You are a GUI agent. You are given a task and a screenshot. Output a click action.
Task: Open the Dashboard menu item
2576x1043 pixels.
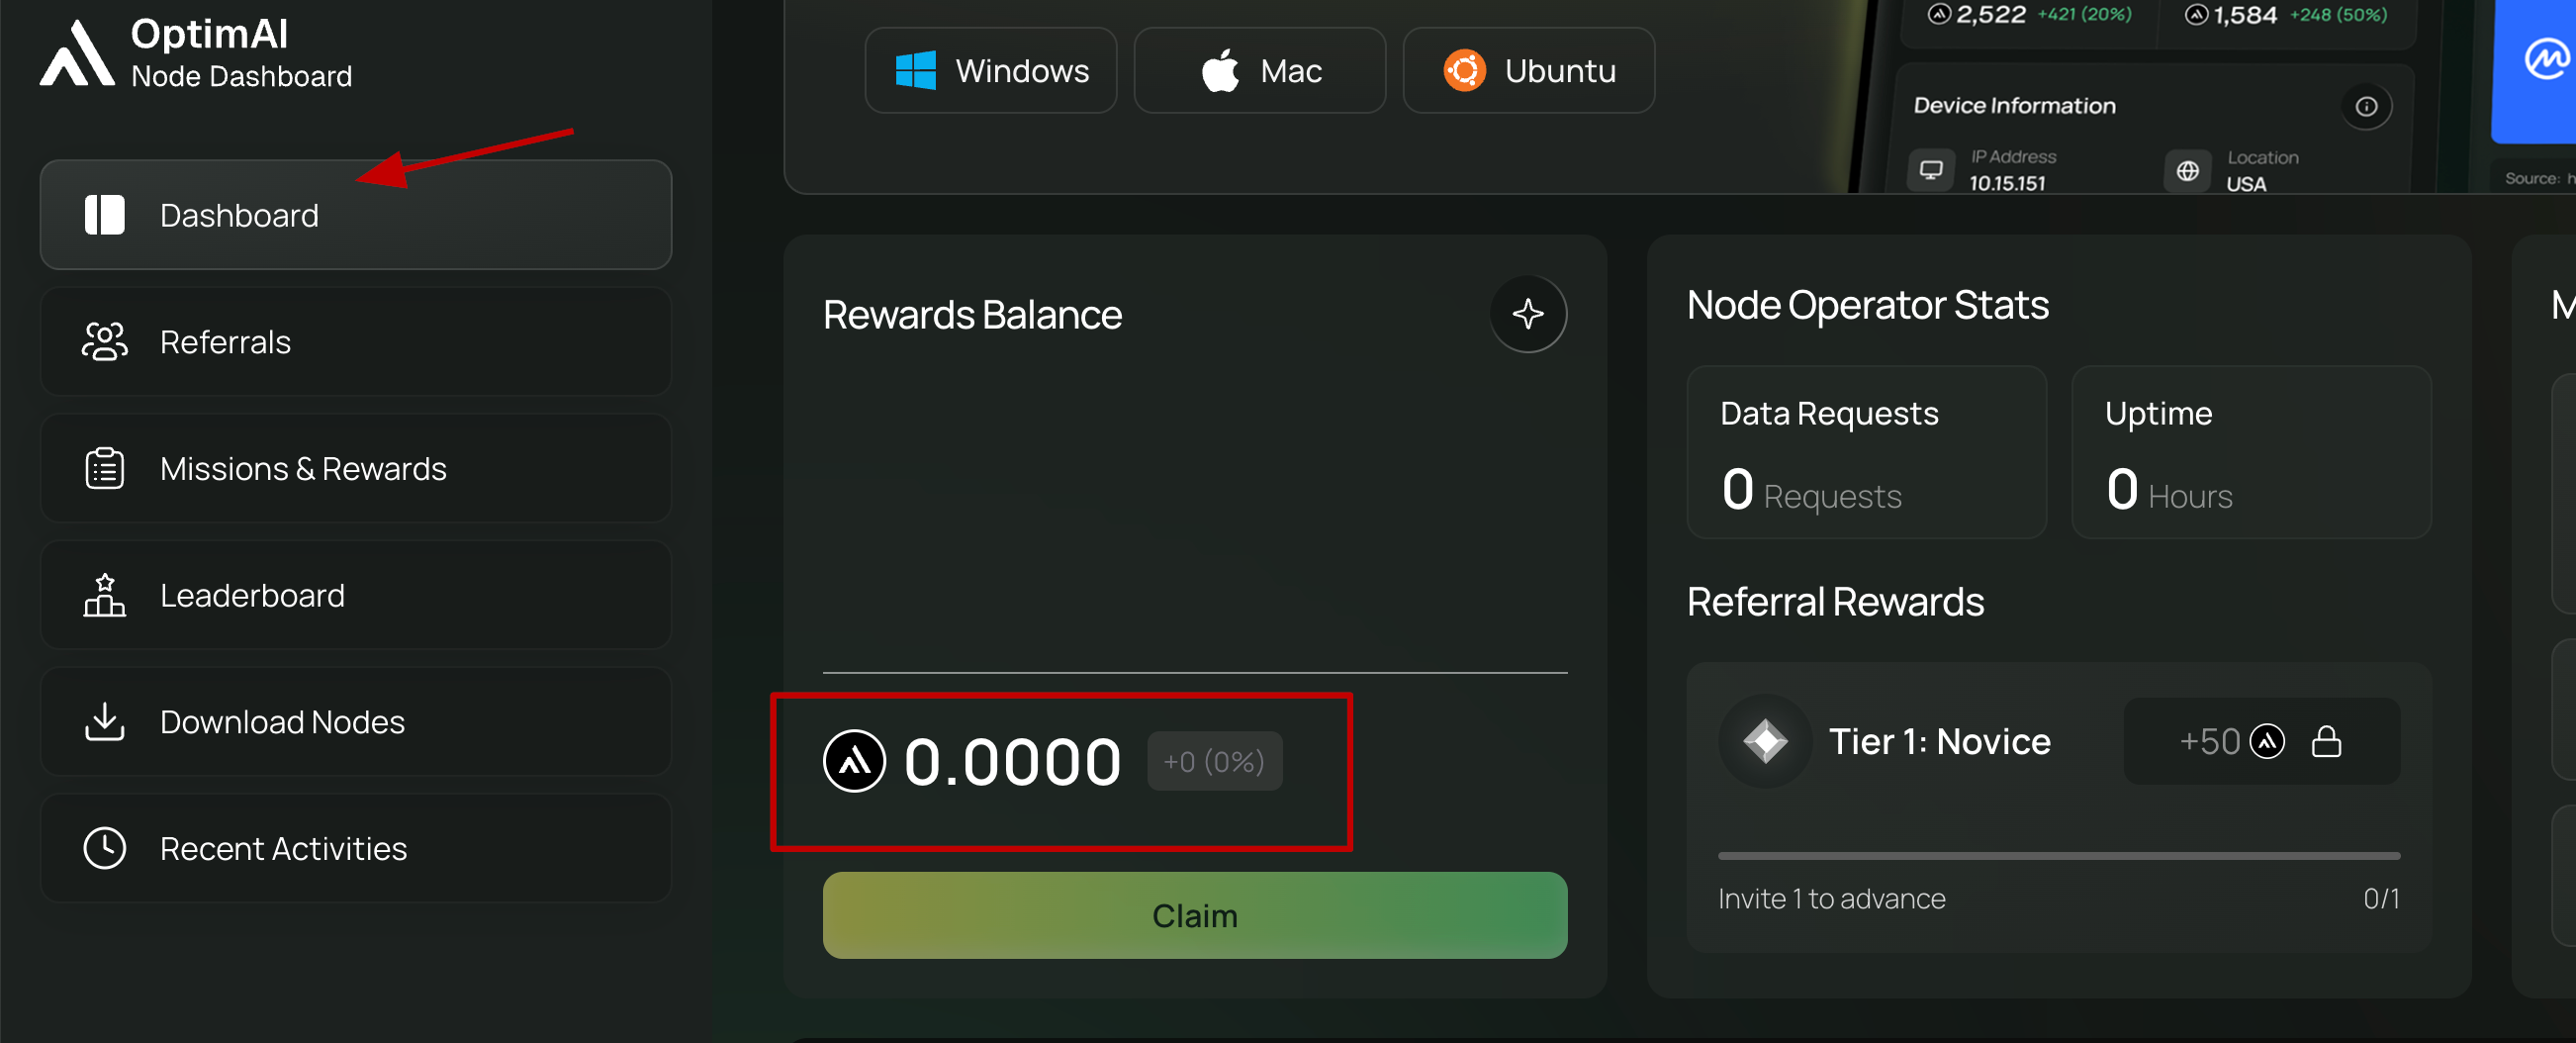pyautogui.click(x=355, y=215)
